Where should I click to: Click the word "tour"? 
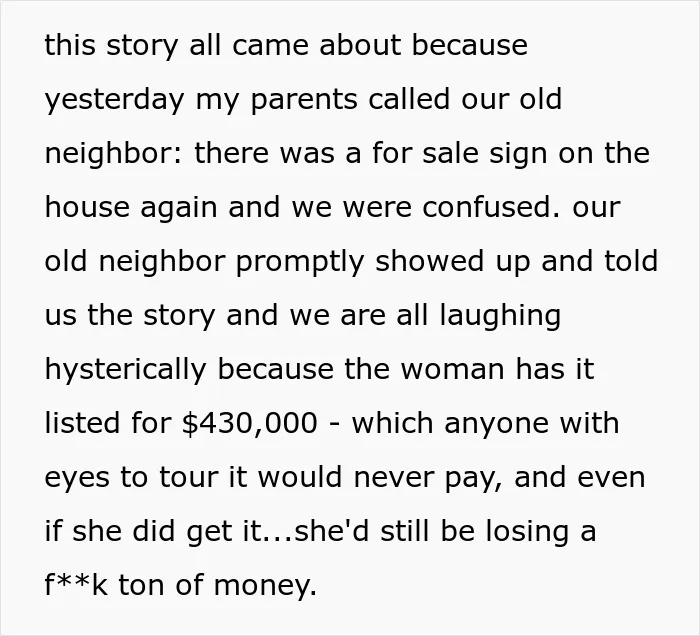(x=189, y=477)
